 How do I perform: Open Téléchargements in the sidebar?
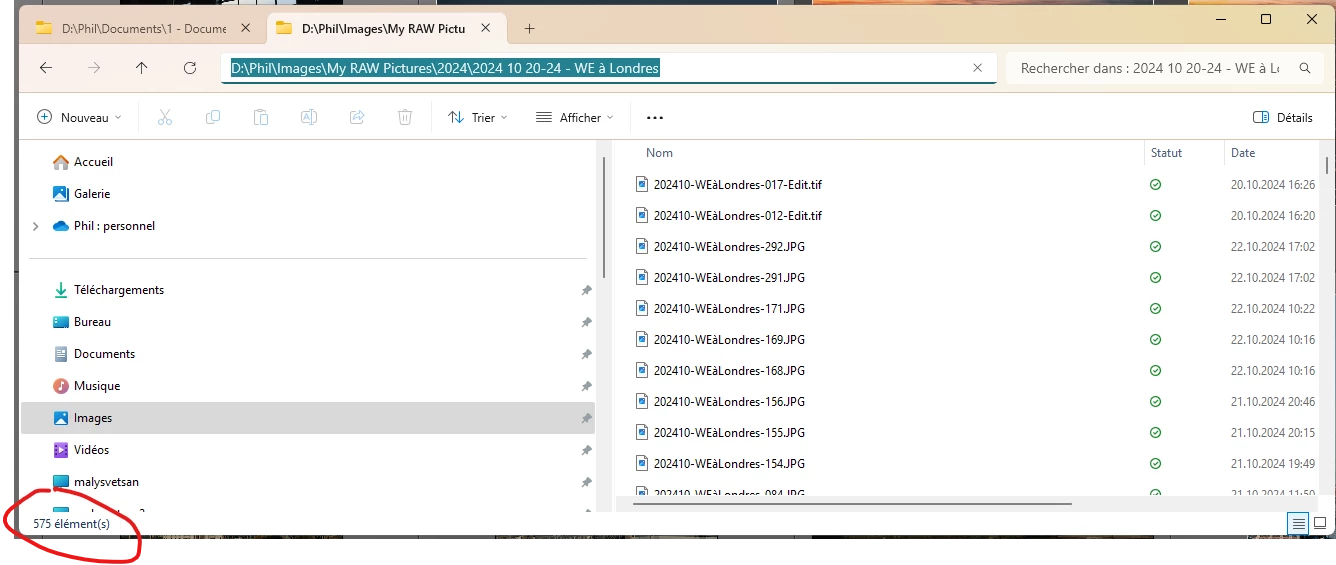pos(118,290)
